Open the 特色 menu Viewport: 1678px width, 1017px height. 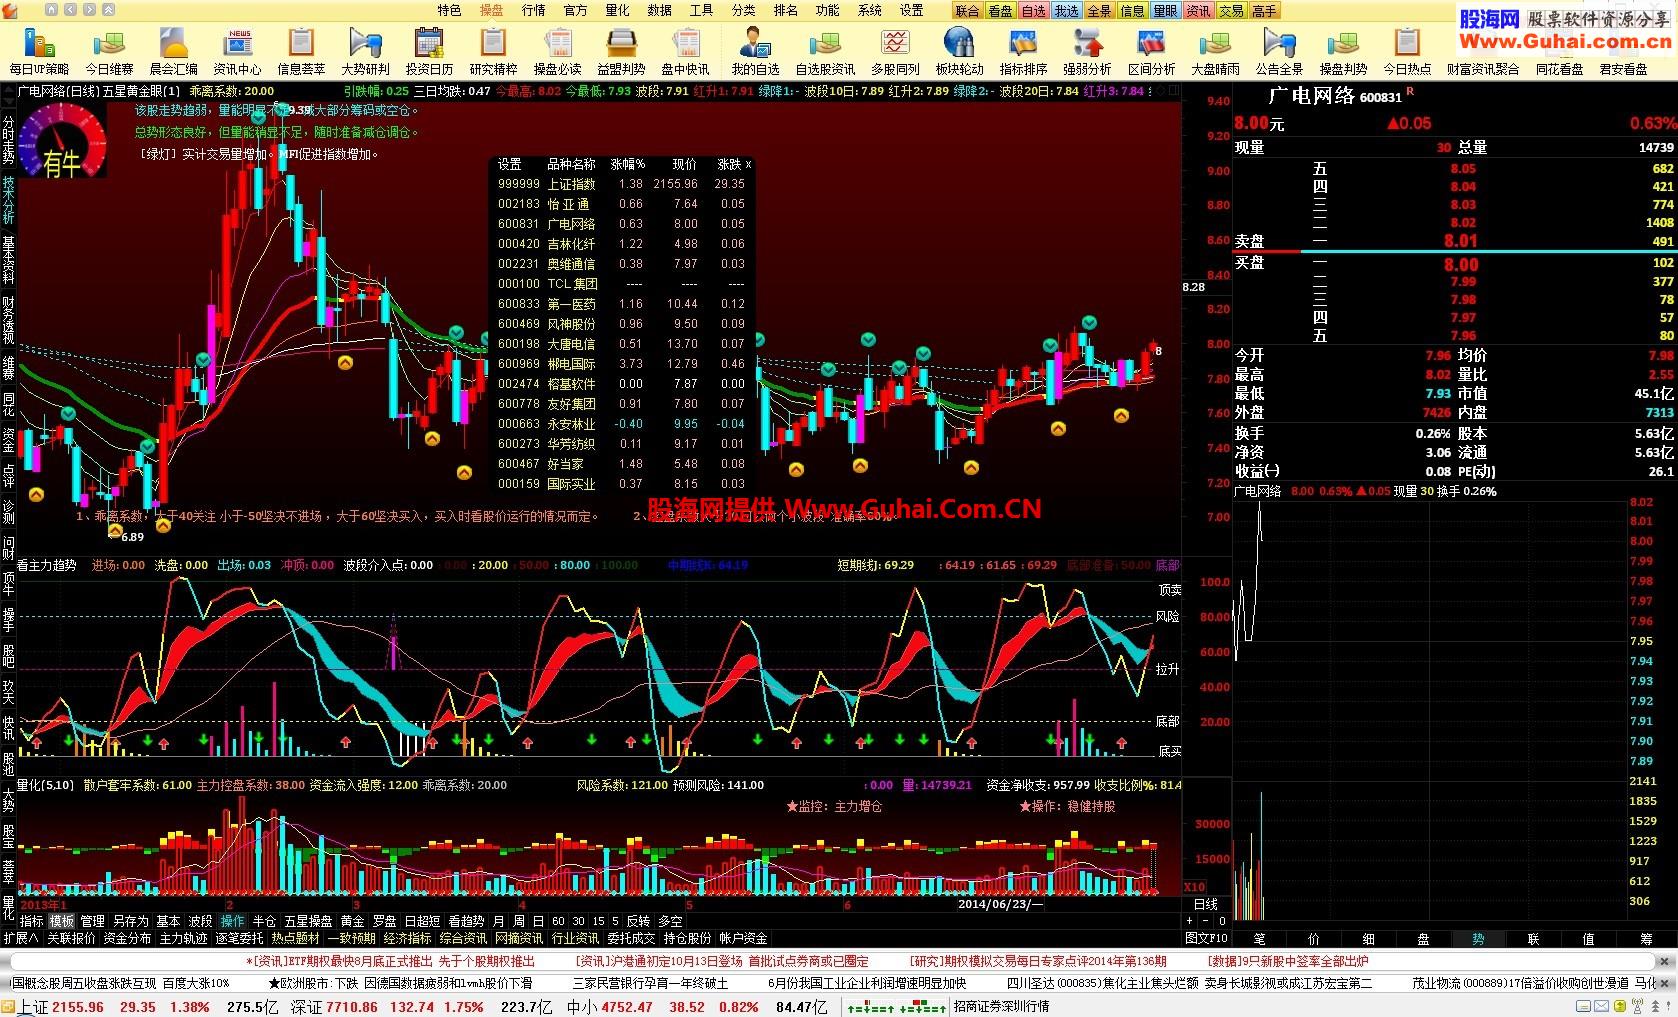449,10
